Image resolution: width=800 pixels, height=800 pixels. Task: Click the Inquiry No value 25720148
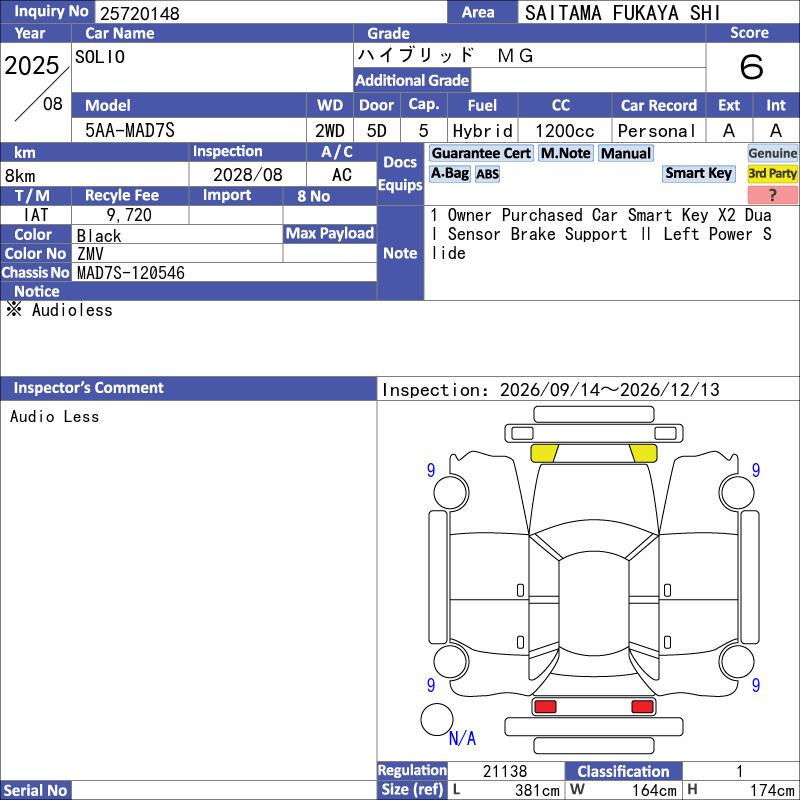coord(140,13)
